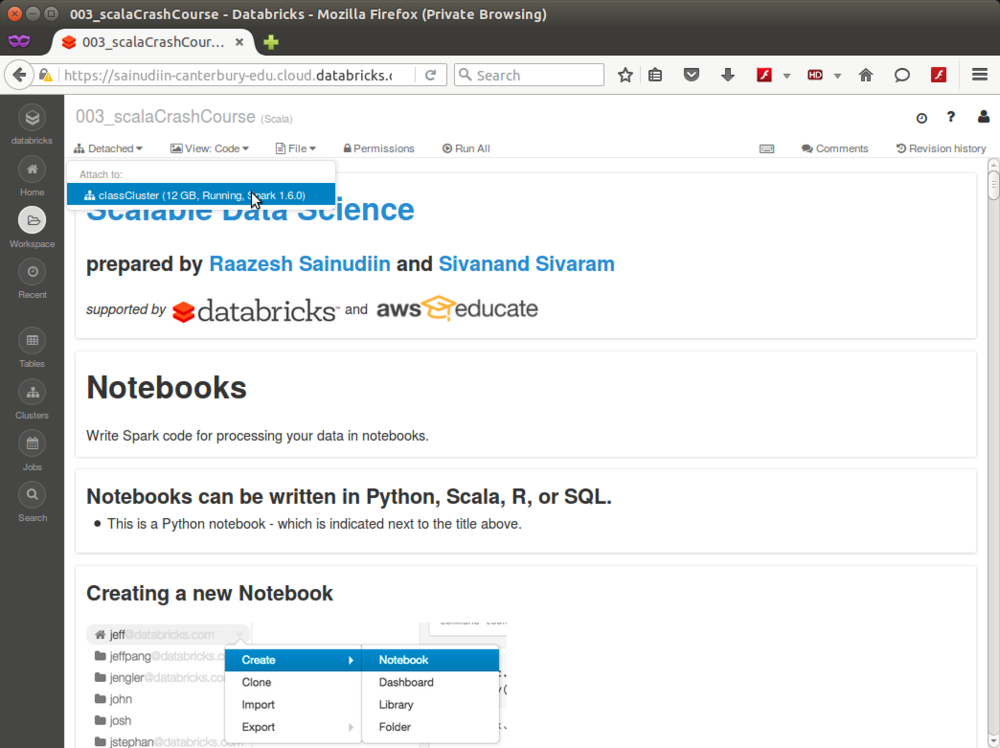The width and height of the screenshot is (1000, 748).
Task: Select the 003_scalaCrashCour... browser tab
Action: tap(152, 42)
